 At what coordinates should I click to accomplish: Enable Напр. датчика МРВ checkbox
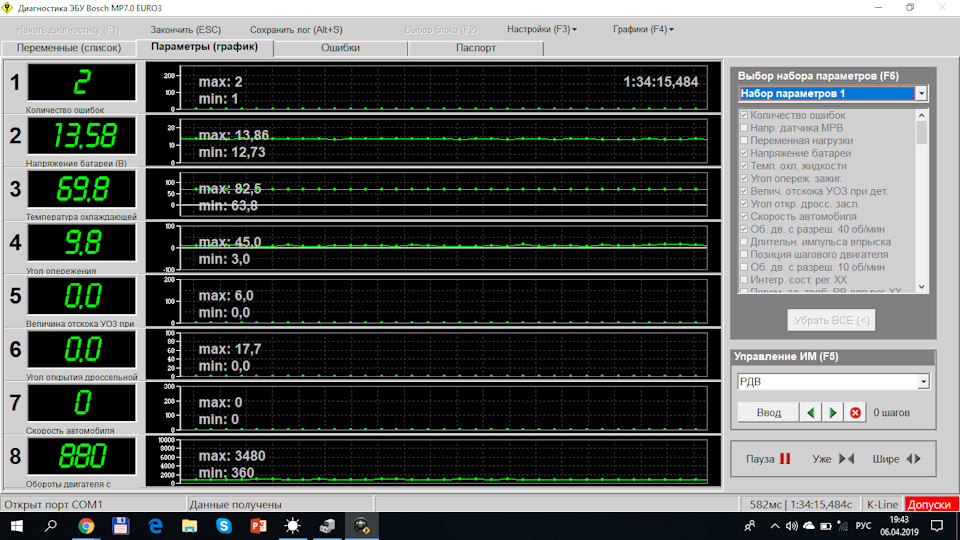point(744,128)
